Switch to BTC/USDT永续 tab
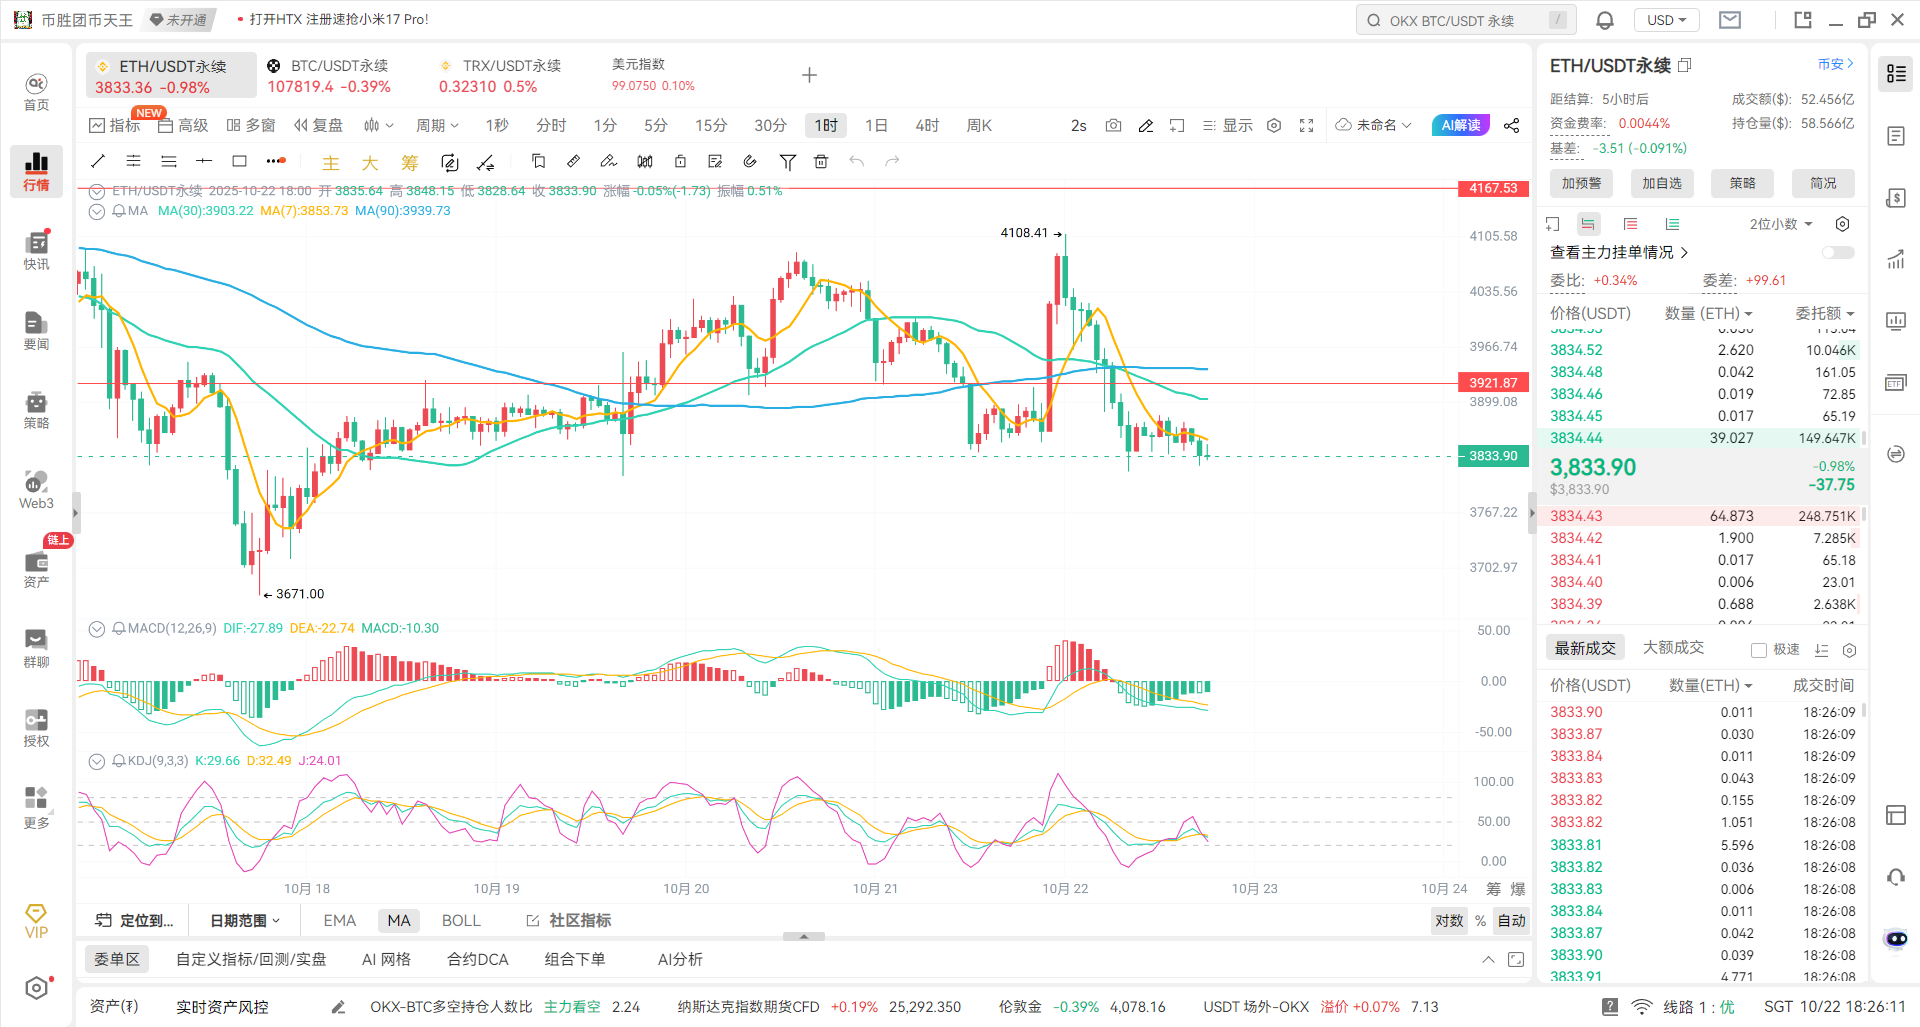Viewport: 1920px width, 1027px height. click(330, 76)
